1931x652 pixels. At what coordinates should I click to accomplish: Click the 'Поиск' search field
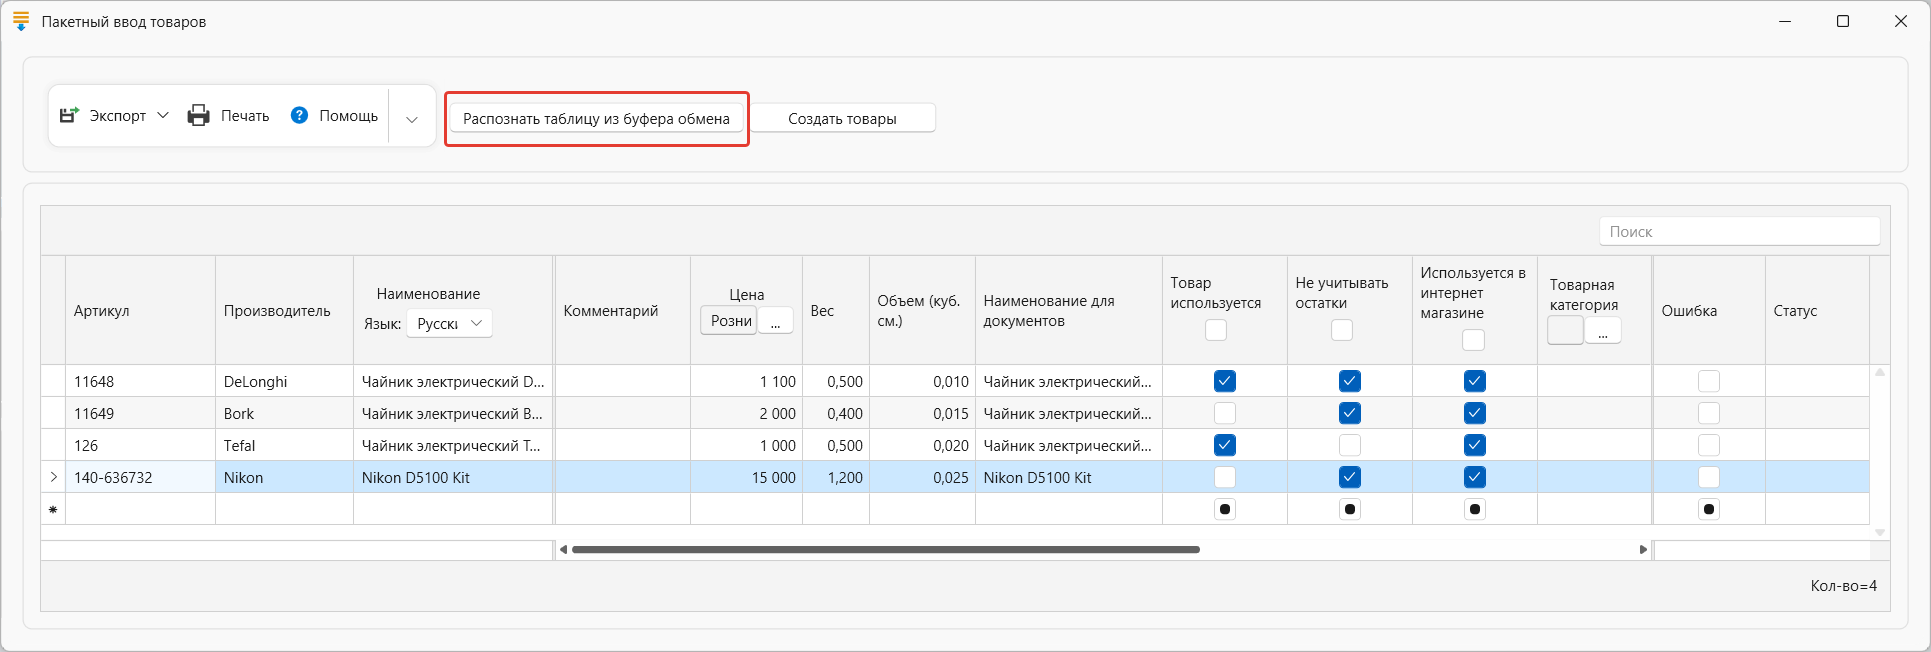click(1739, 231)
